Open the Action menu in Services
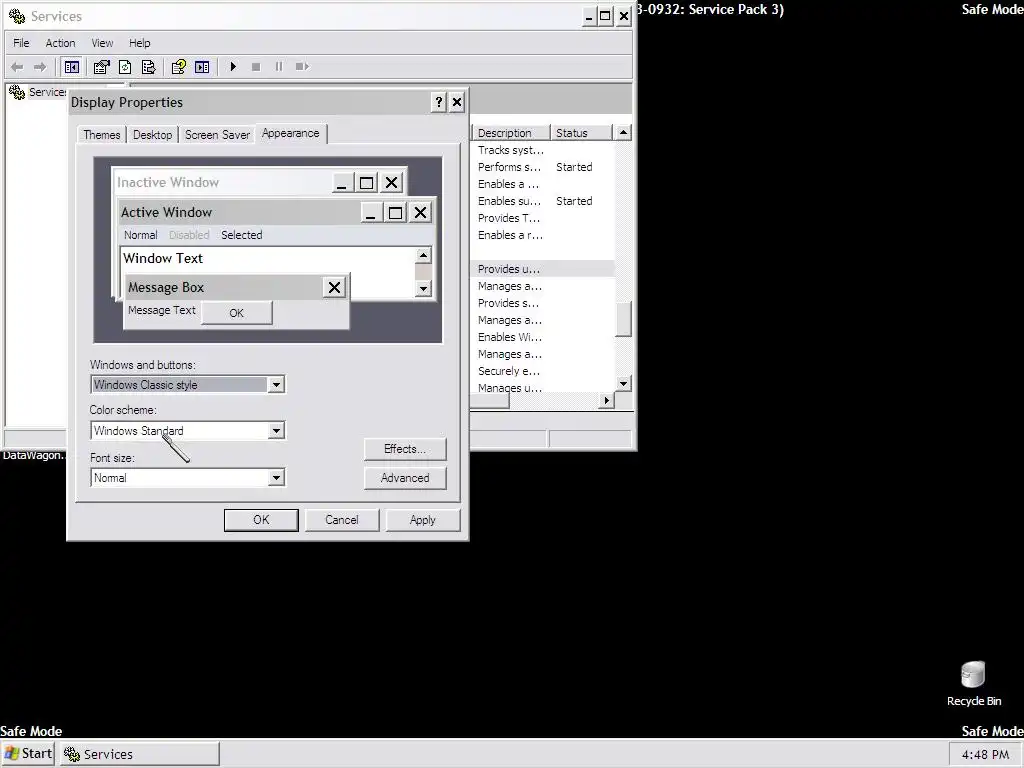The height and width of the screenshot is (768, 1024). [60, 43]
